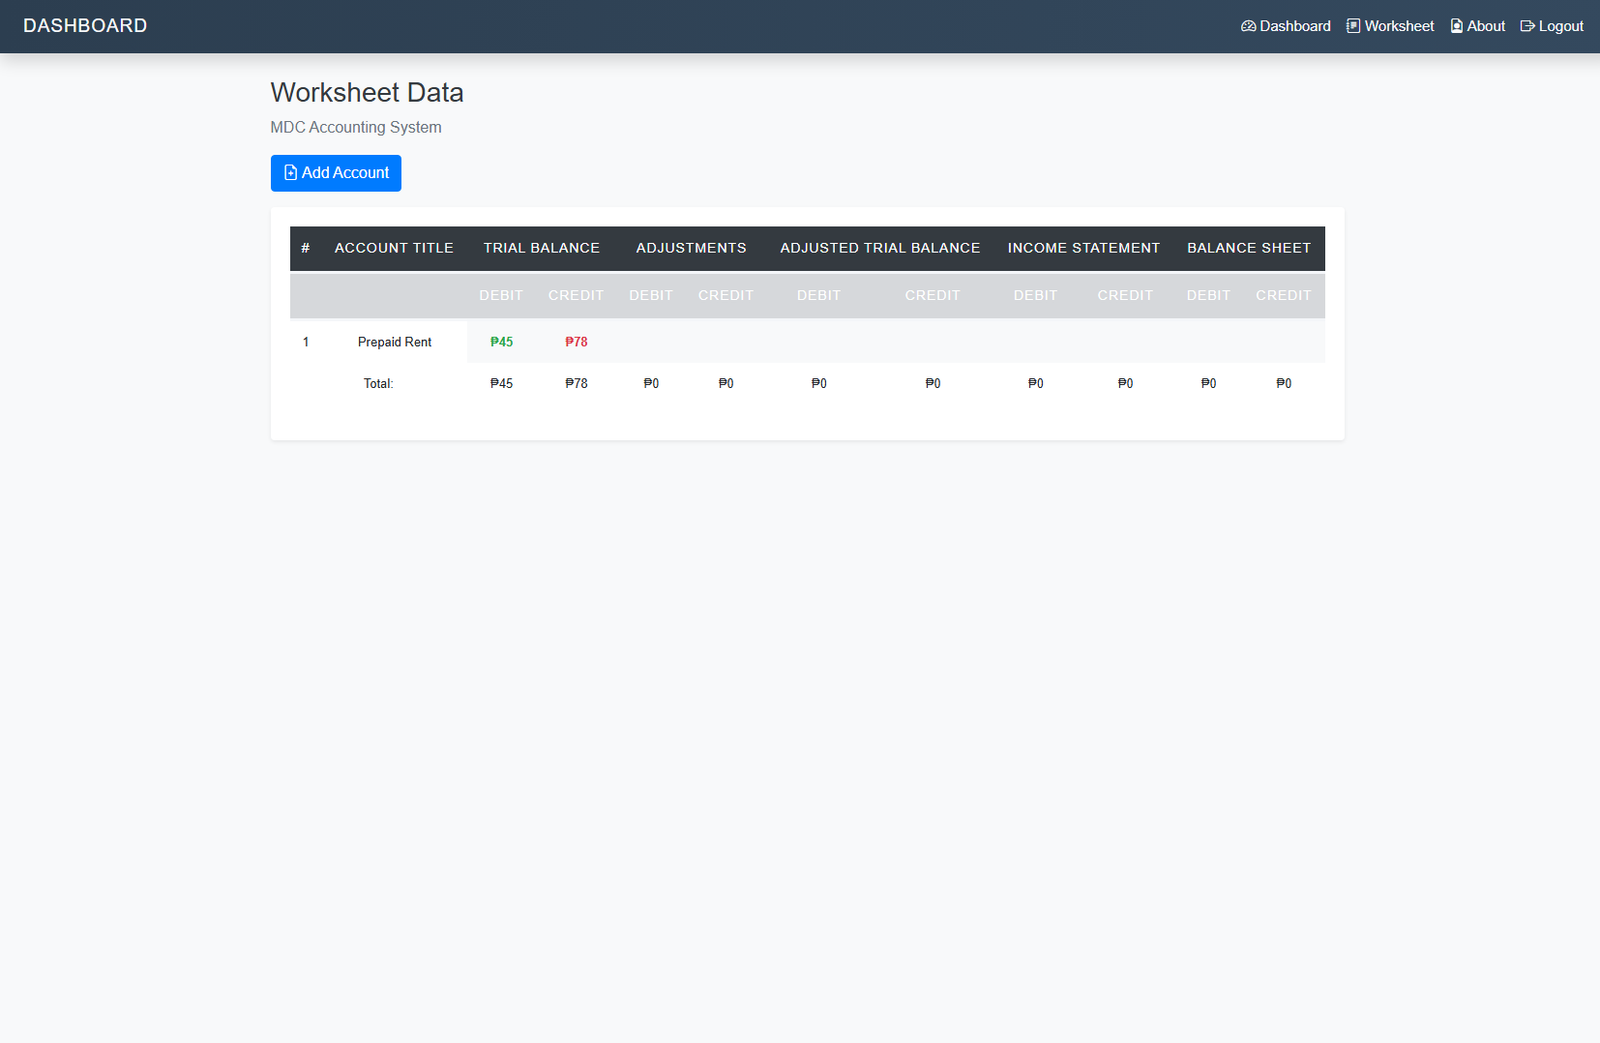This screenshot has height=1043, width=1600.
Task: Click the DASHBOARD brand title
Action: click(x=85, y=26)
